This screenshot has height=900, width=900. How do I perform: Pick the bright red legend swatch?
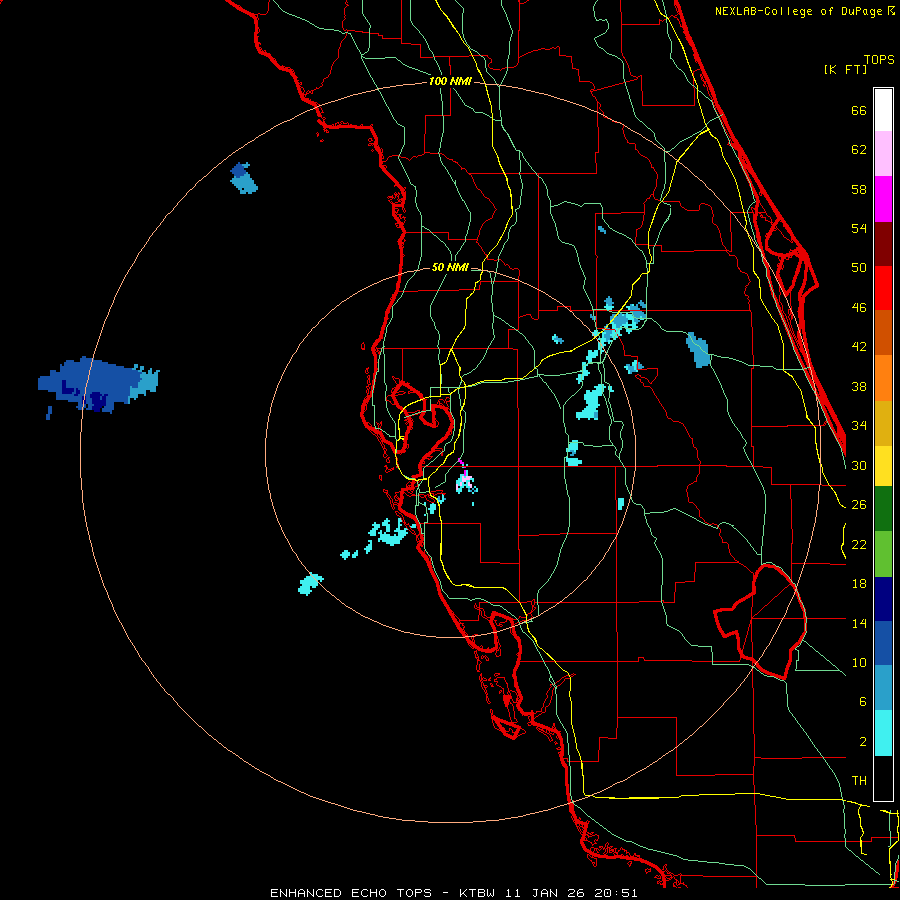pos(883,288)
